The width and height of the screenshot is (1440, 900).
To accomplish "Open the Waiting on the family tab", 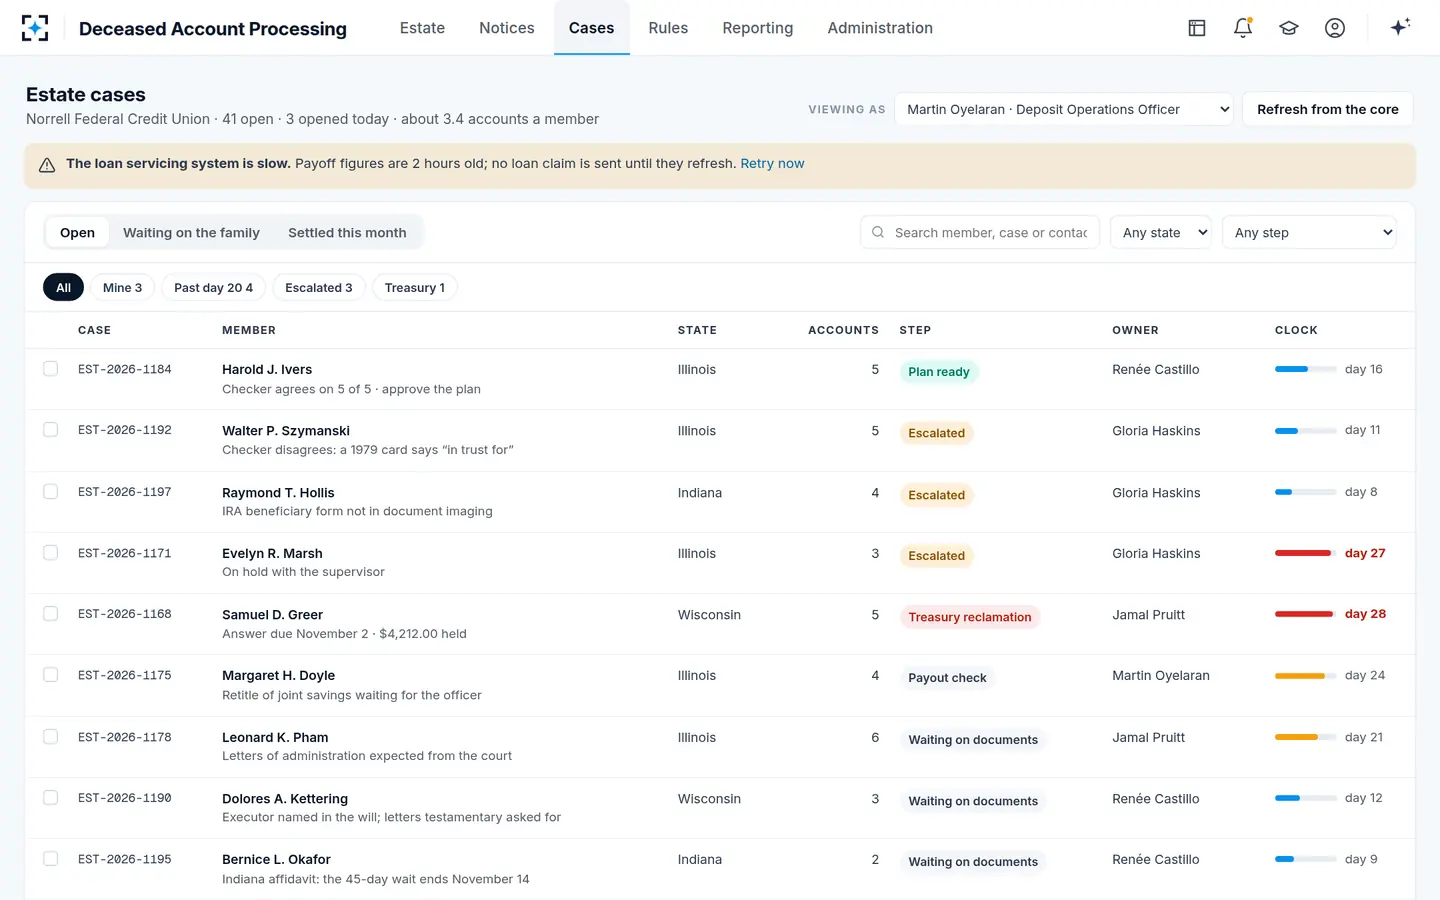I will (x=191, y=233).
